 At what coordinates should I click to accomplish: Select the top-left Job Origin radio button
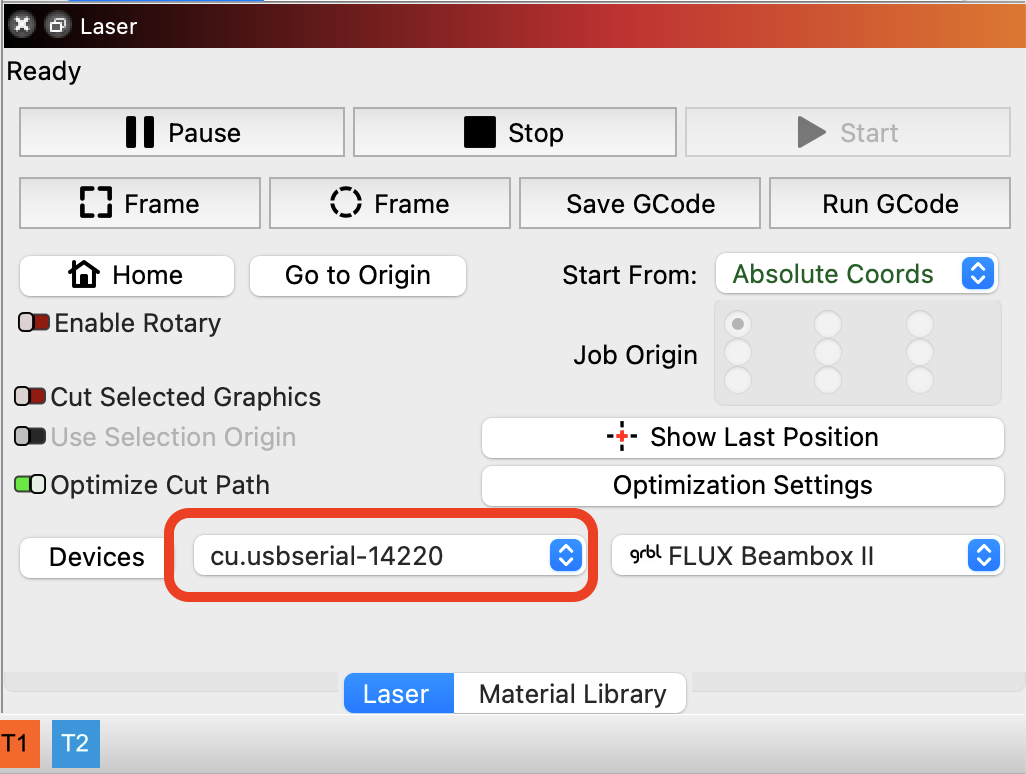pyautogui.click(x=738, y=324)
